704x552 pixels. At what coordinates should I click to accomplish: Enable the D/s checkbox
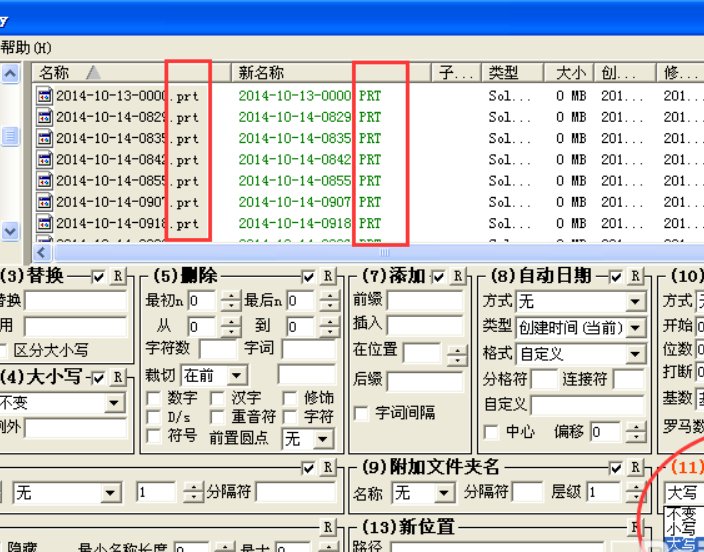coord(154,417)
